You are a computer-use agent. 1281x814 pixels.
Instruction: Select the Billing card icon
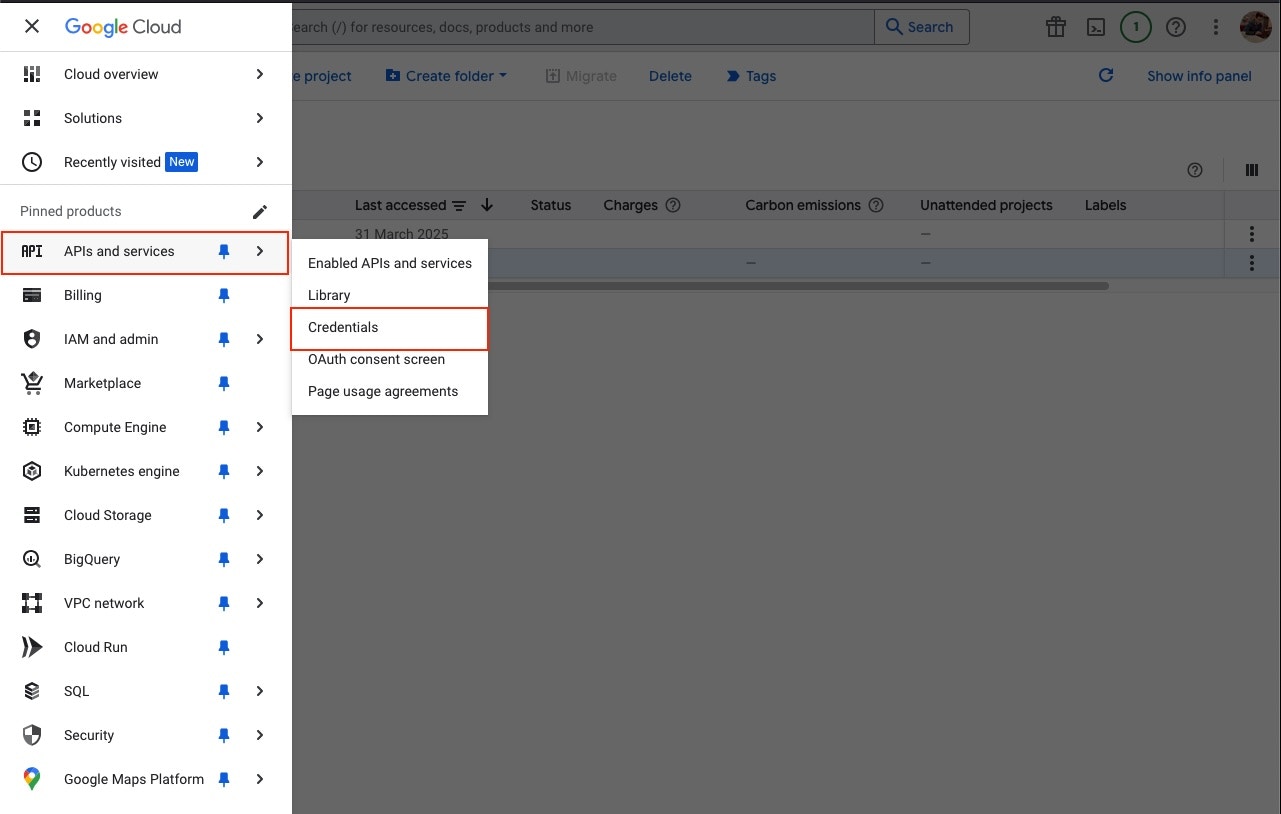click(32, 295)
